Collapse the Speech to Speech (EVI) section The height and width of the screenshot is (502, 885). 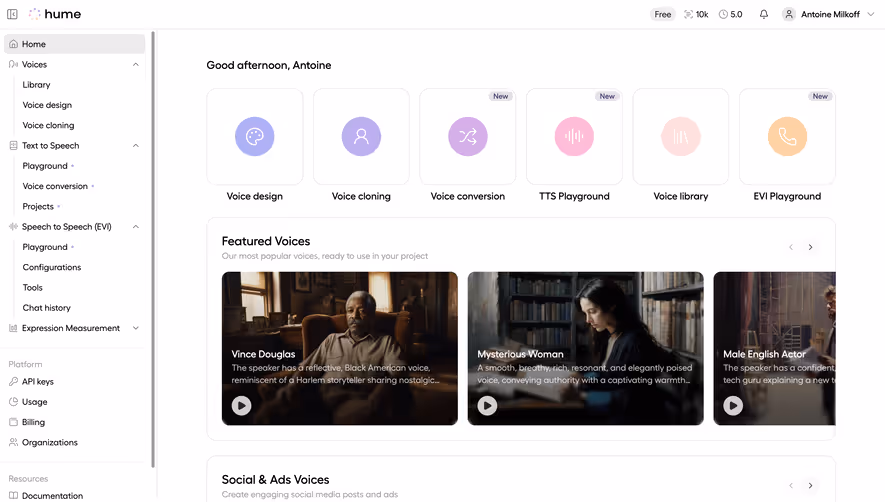click(135, 227)
